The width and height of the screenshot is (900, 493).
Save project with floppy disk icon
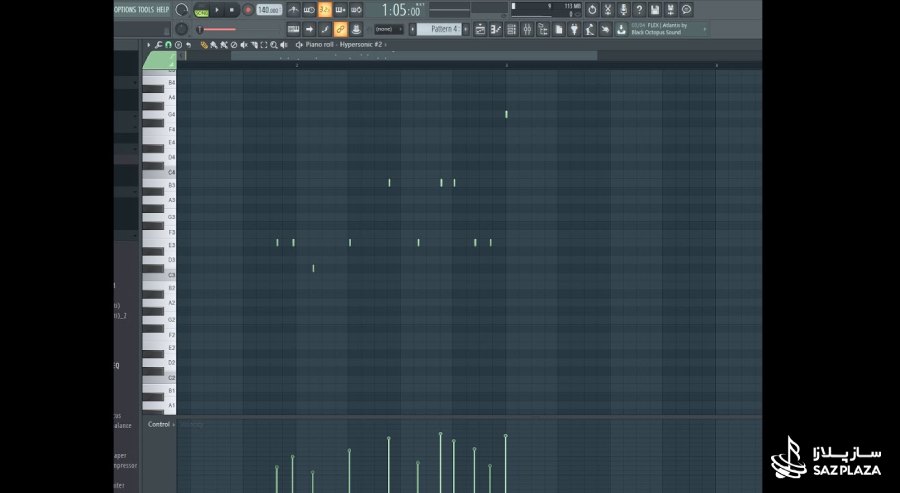(x=654, y=10)
